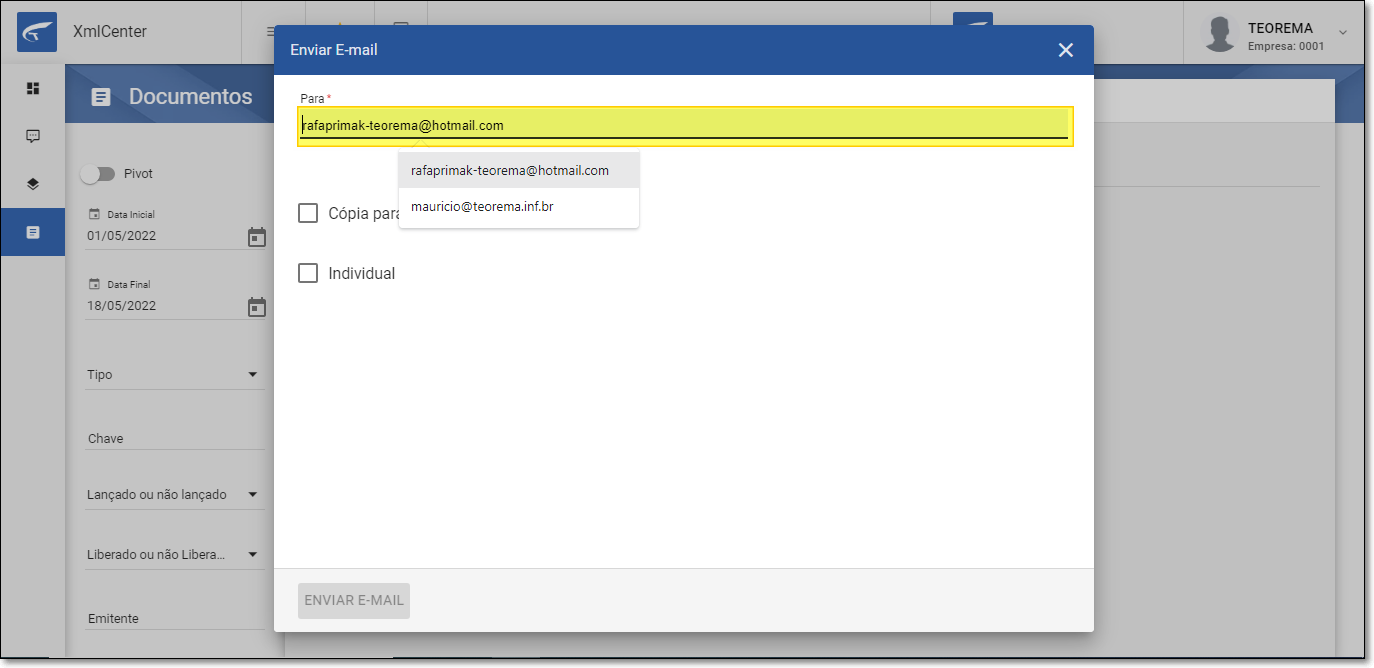Close the Enviar E-mail dialog
Image resolution: width=1374 pixels, height=668 pixels.
[1066, 50]
